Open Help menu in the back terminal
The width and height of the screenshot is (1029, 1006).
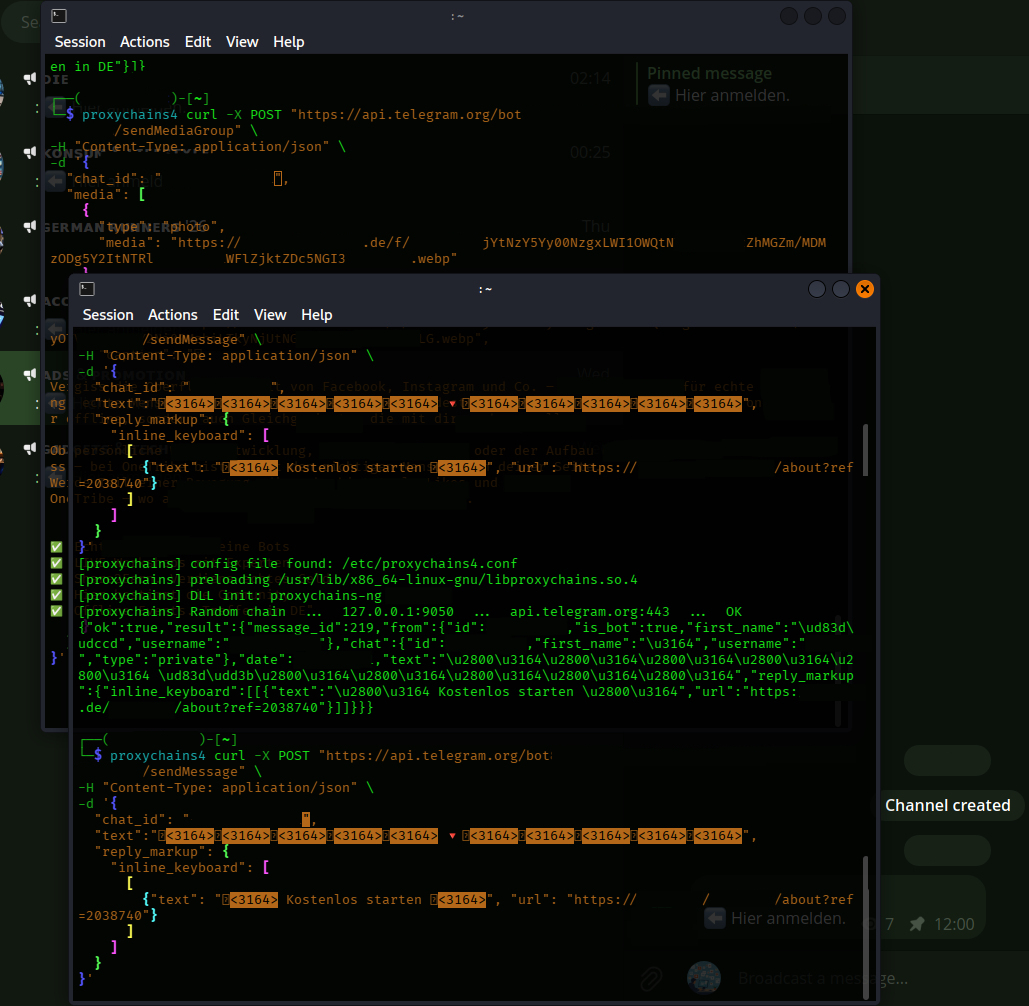(x=288, y=42)
